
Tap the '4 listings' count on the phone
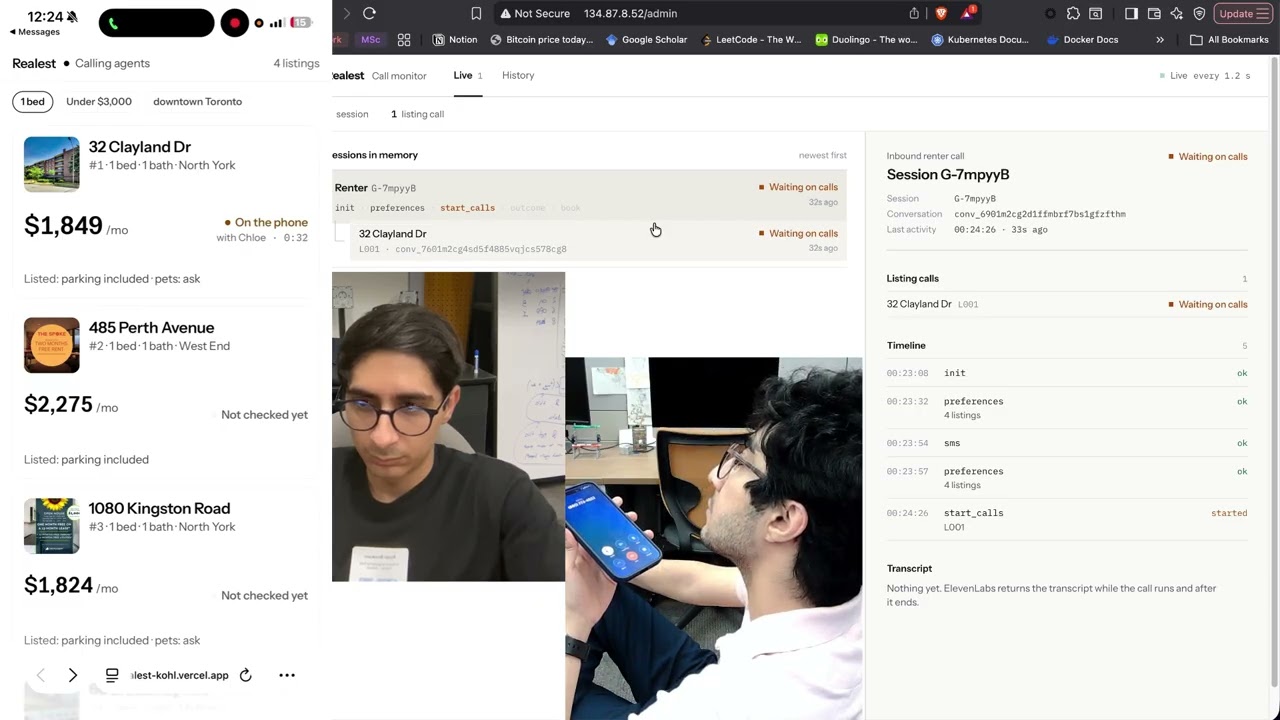[x=296, y=63]
